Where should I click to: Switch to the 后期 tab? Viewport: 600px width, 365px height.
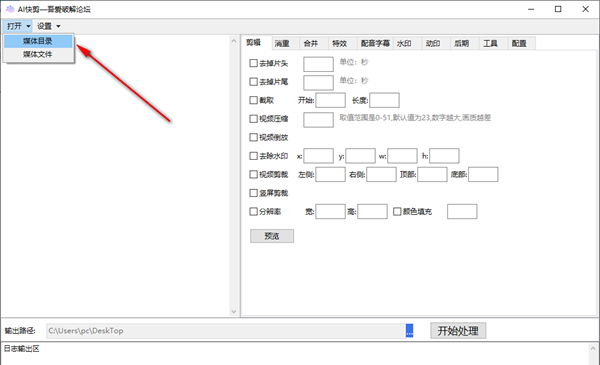(461, 44)
